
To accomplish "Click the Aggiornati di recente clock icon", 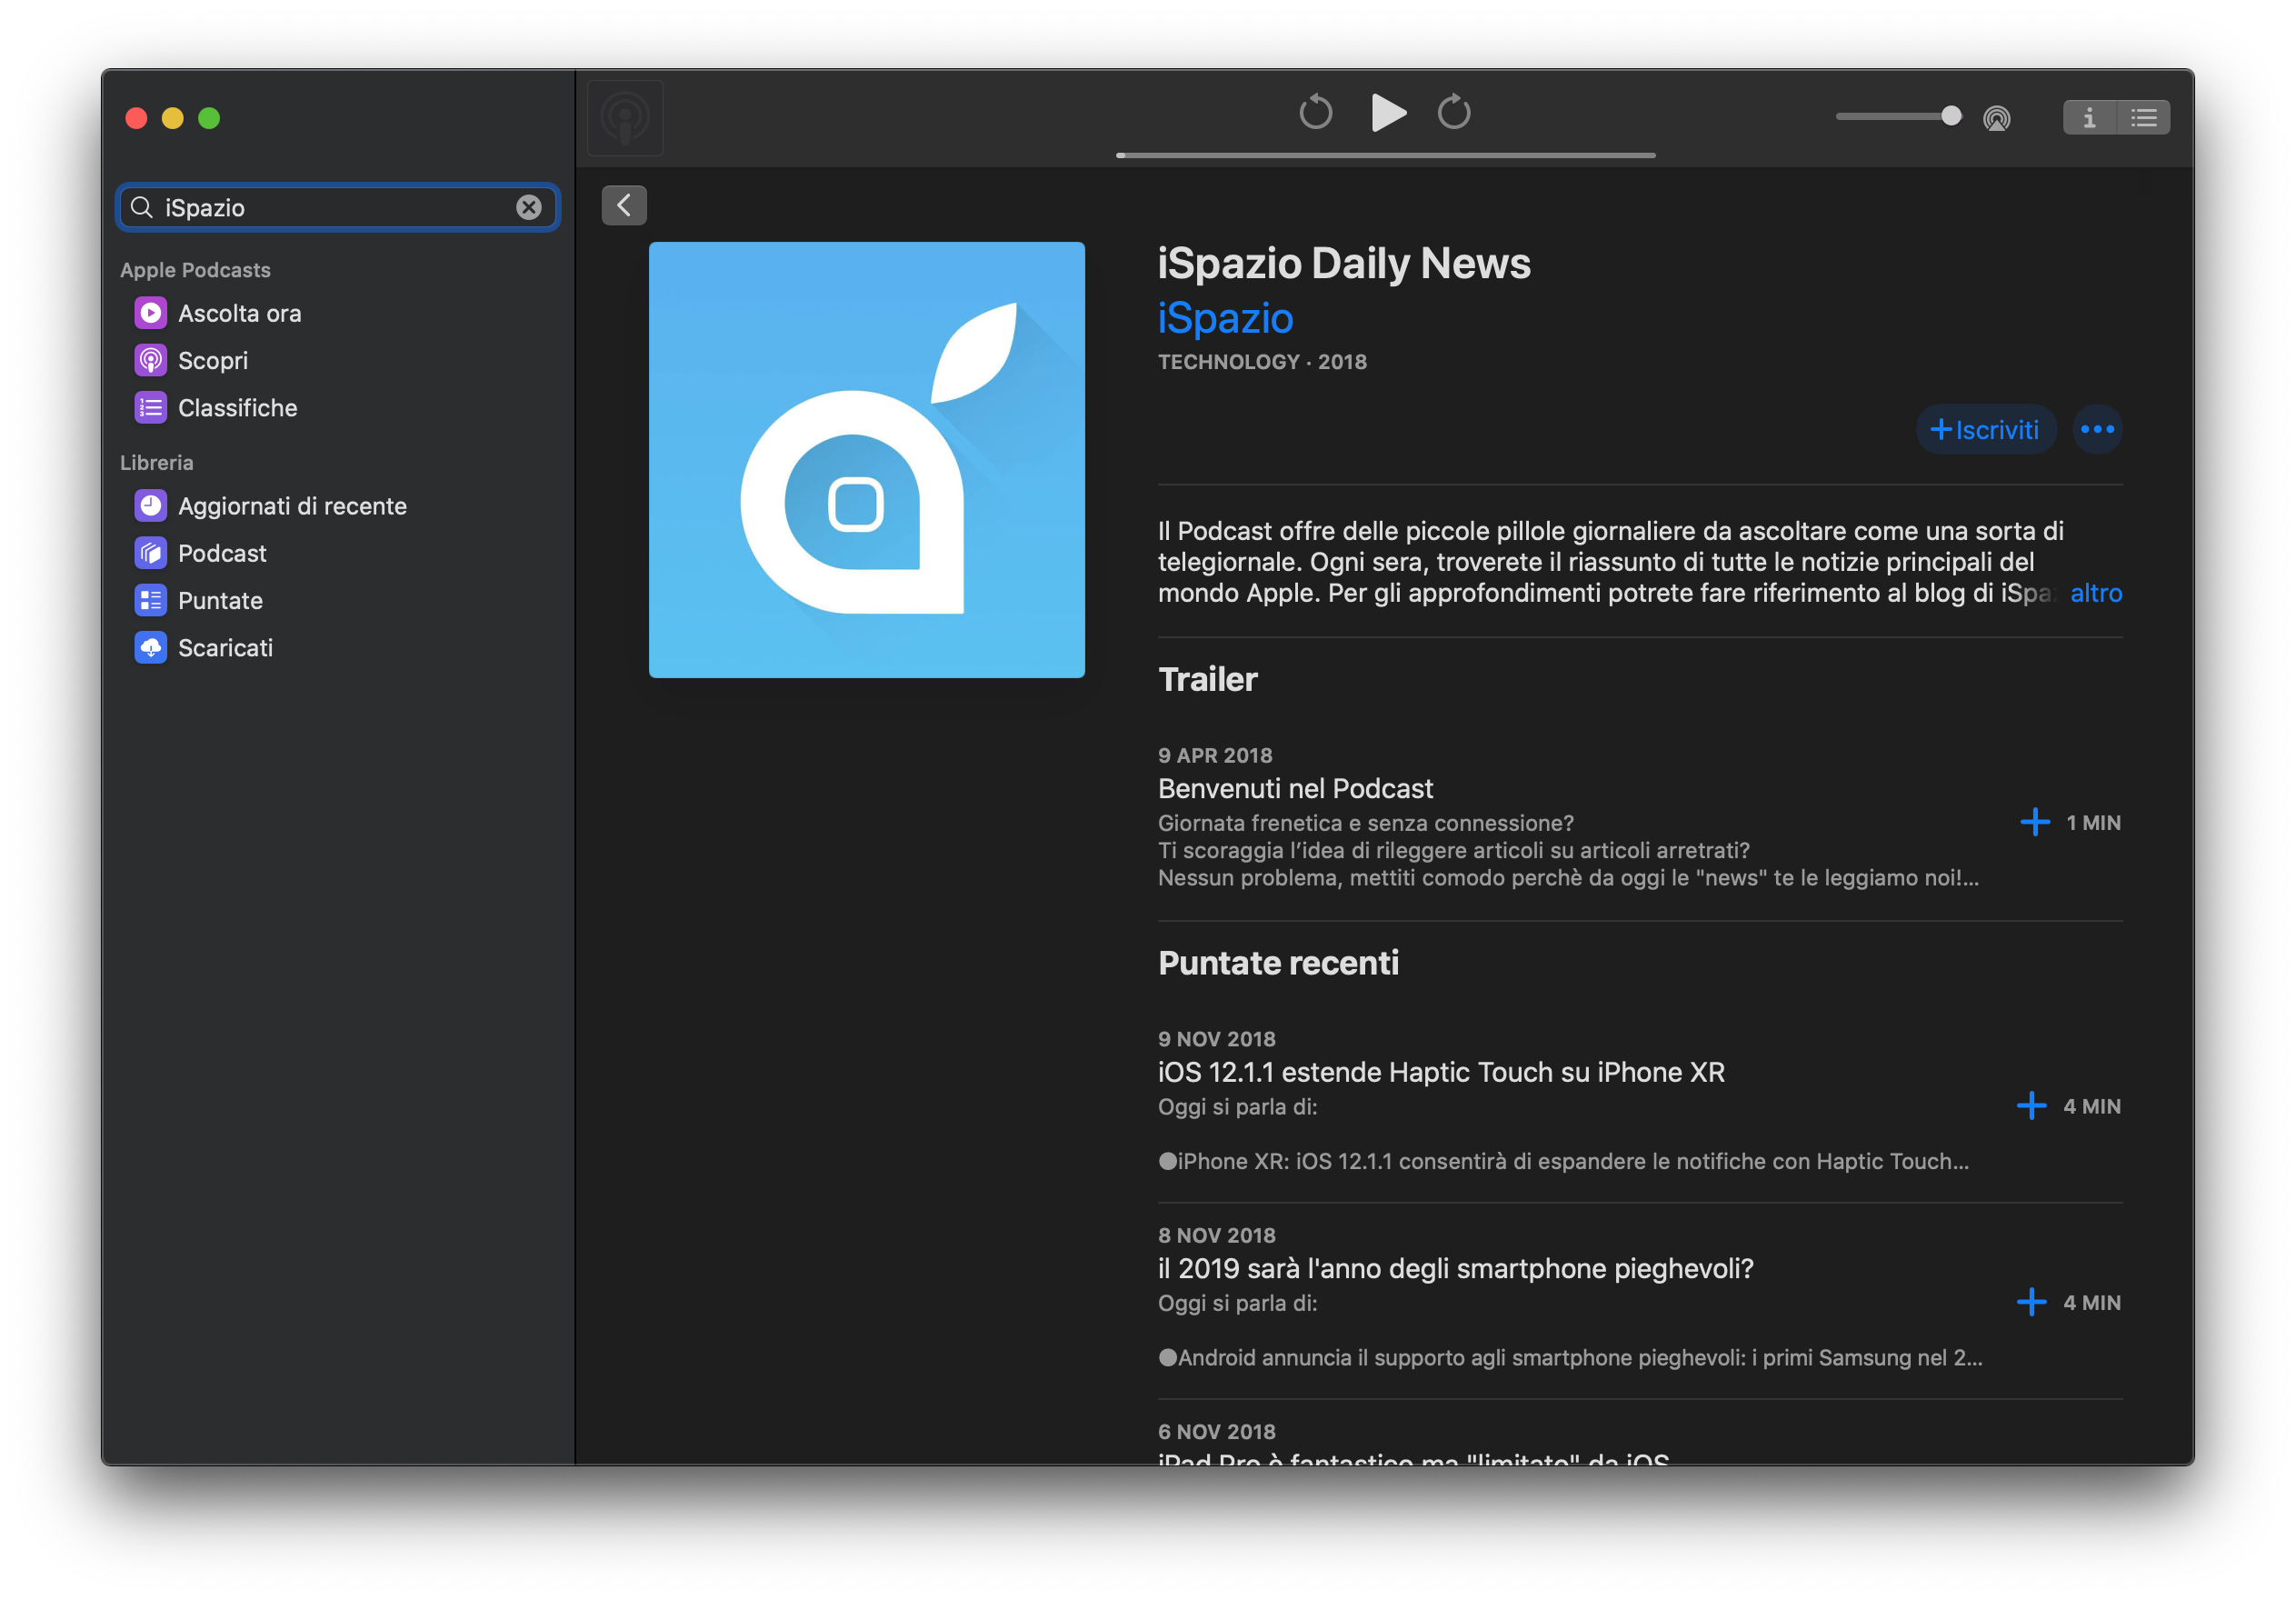I will coord(151,506).
